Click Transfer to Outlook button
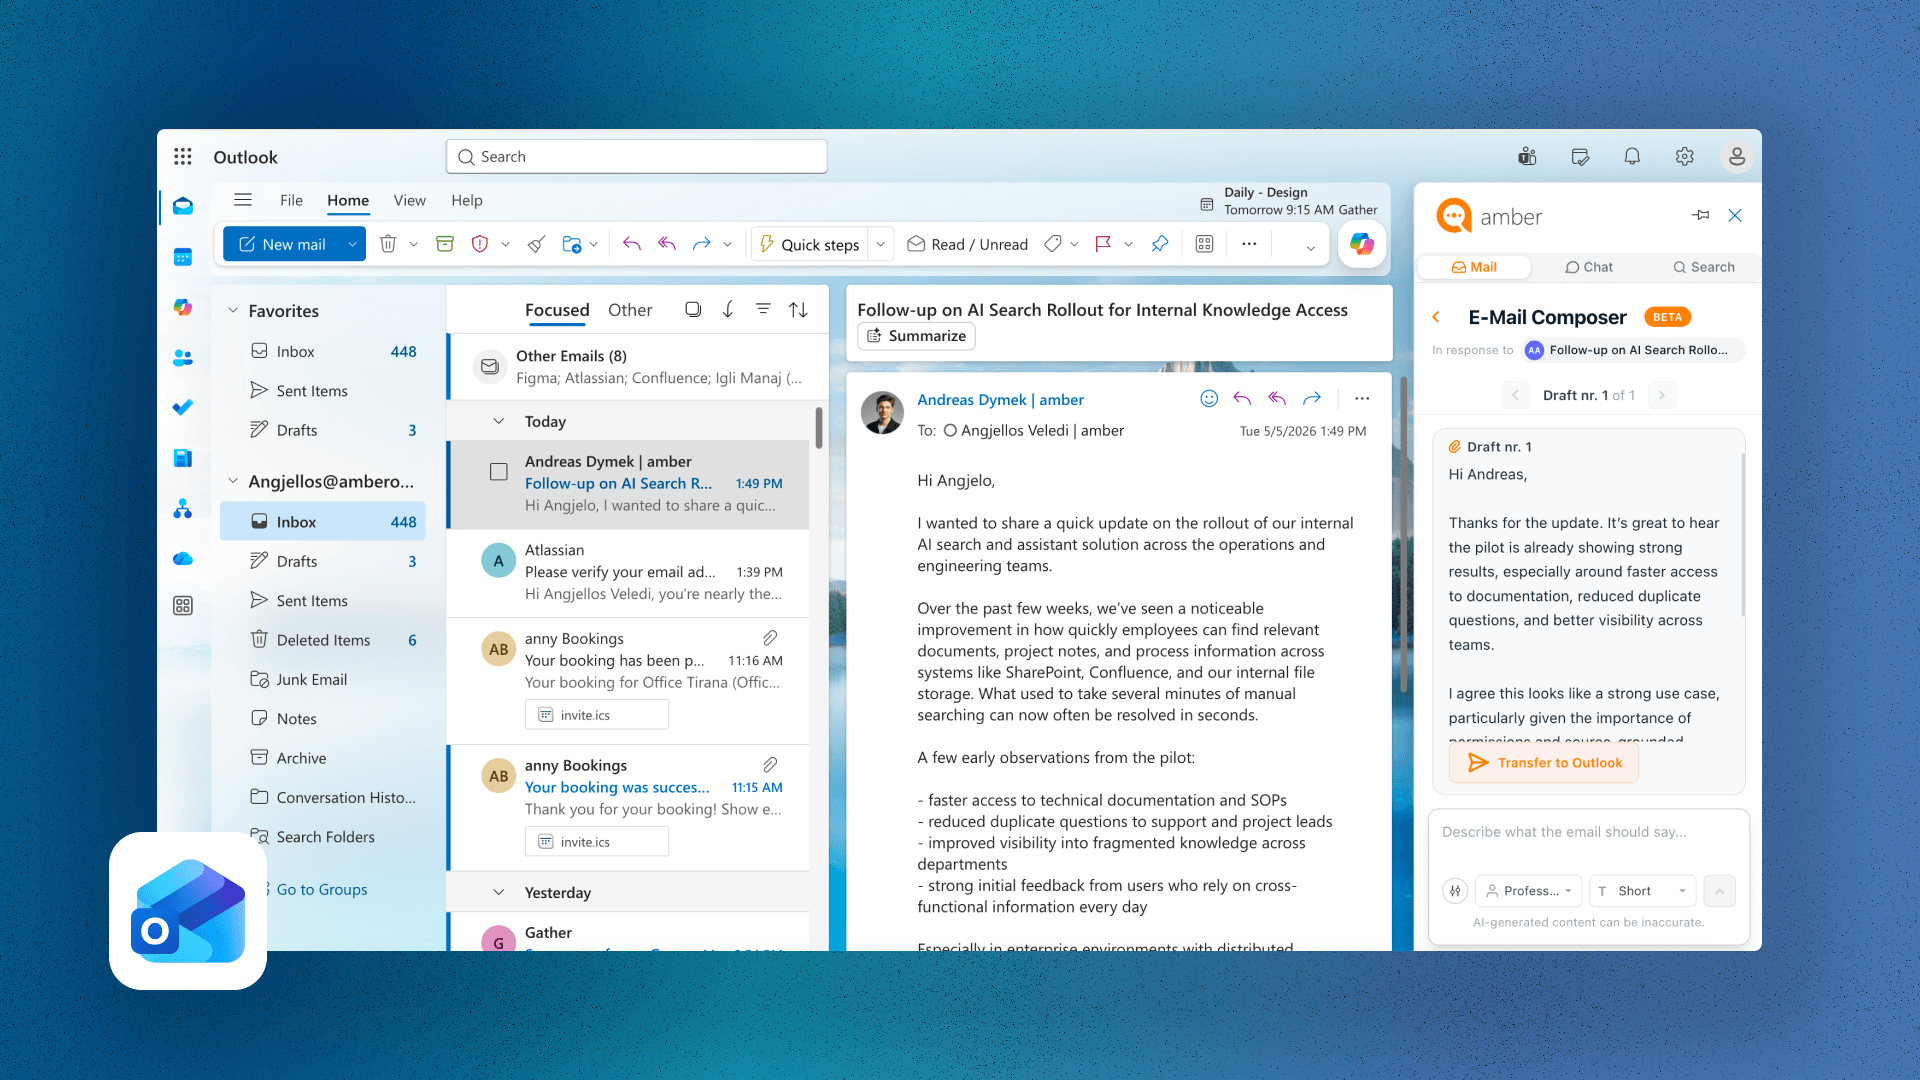 (1543, 763)
